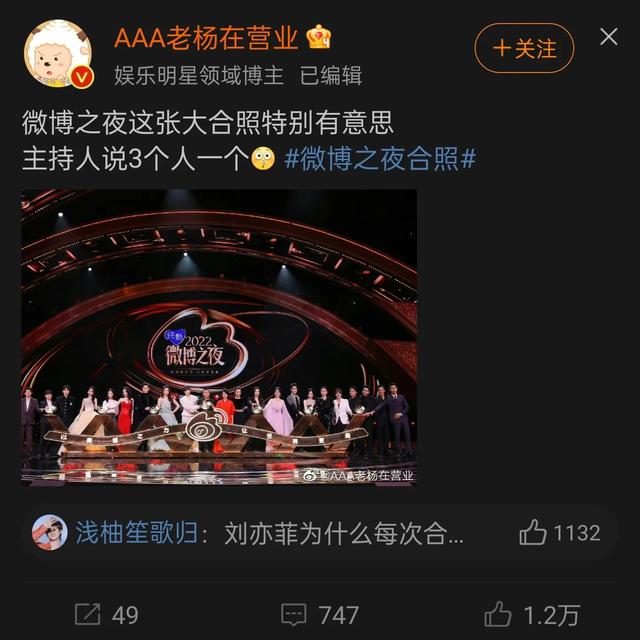Expand the truncated comment about 刘亦菲

coord(344,533)
